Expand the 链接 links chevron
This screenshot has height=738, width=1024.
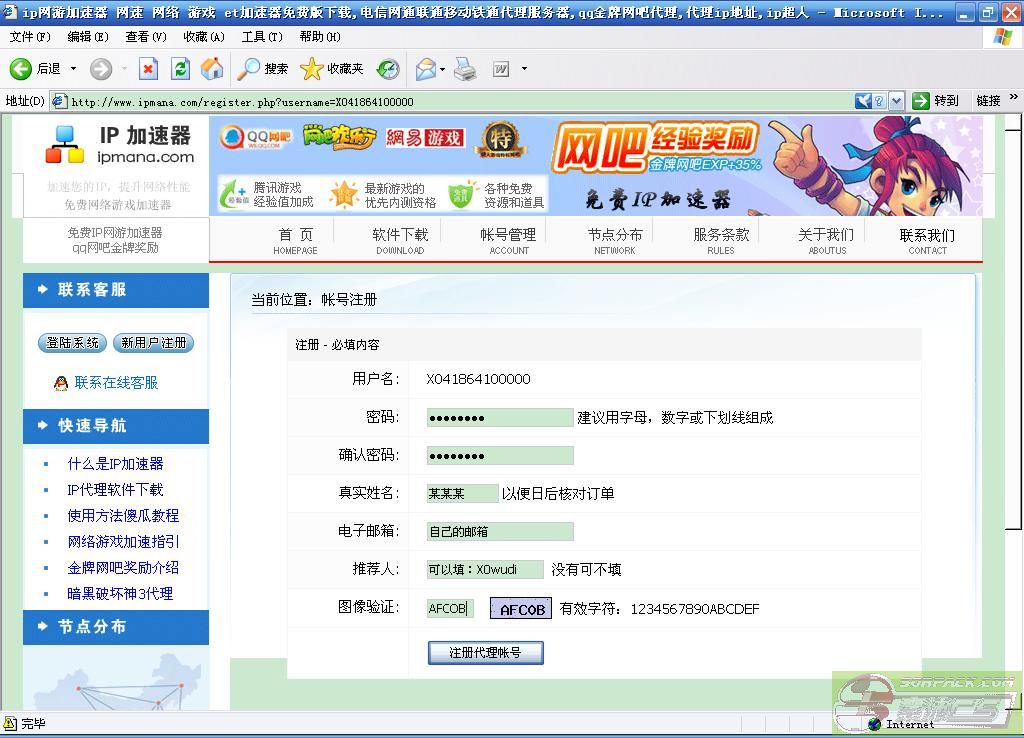point(1011,100)
